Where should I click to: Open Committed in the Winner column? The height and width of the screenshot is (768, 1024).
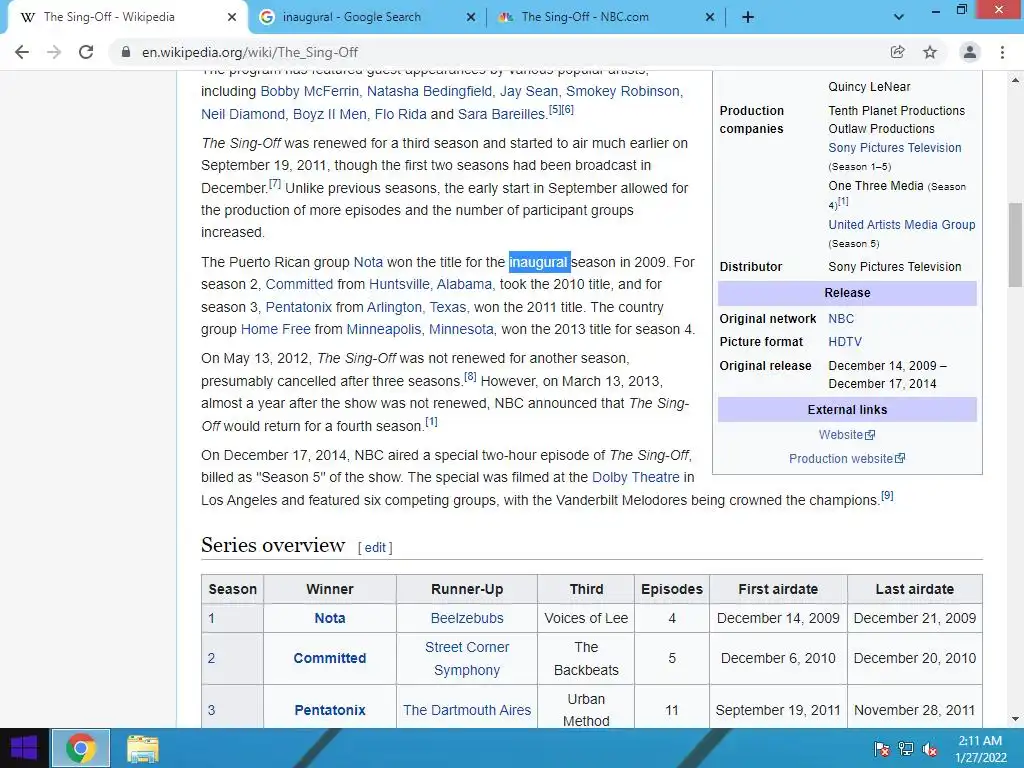tap(330, 658)
